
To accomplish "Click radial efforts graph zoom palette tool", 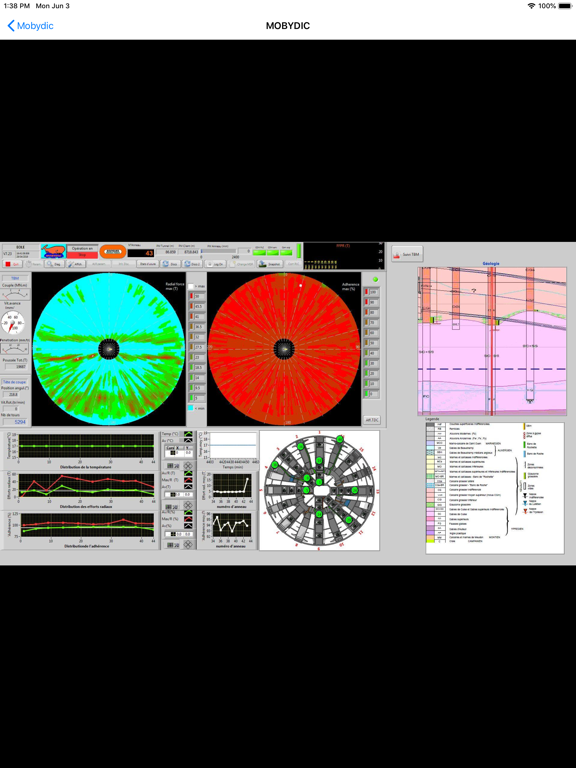I will click(170, 506).
